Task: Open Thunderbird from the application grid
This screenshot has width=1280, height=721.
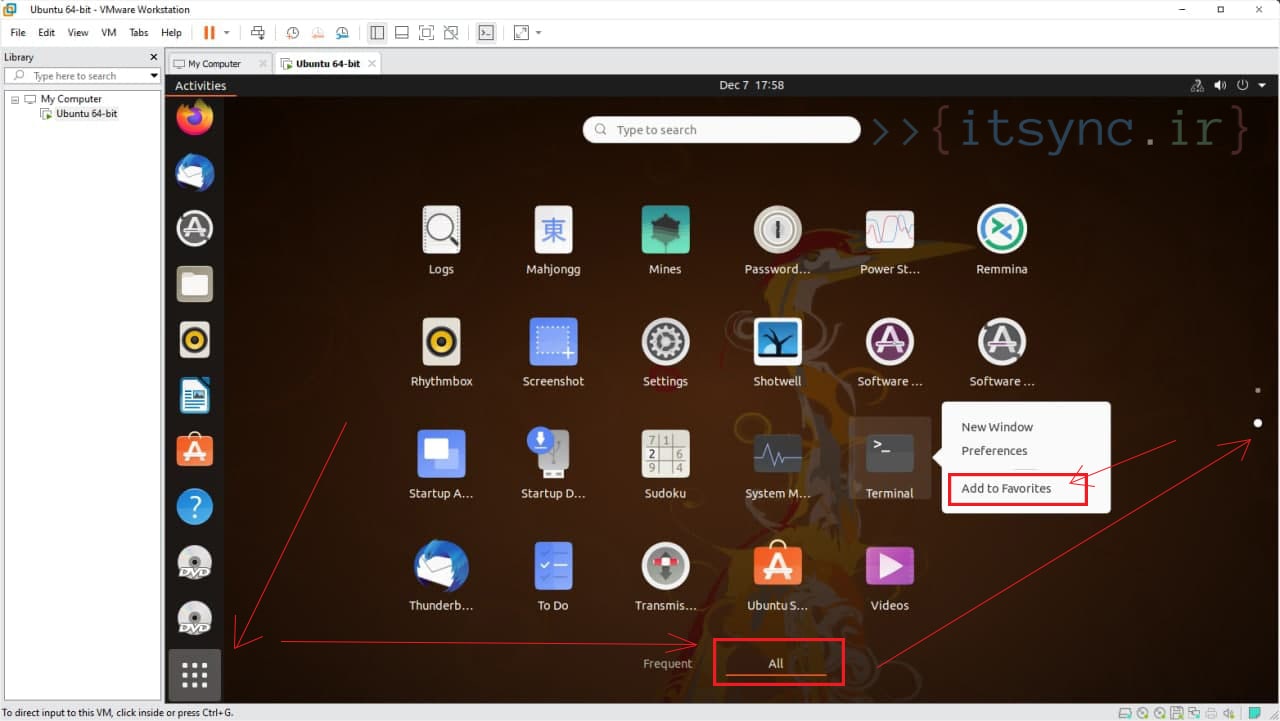Action: pyautogui.click(x=441, y=565)
